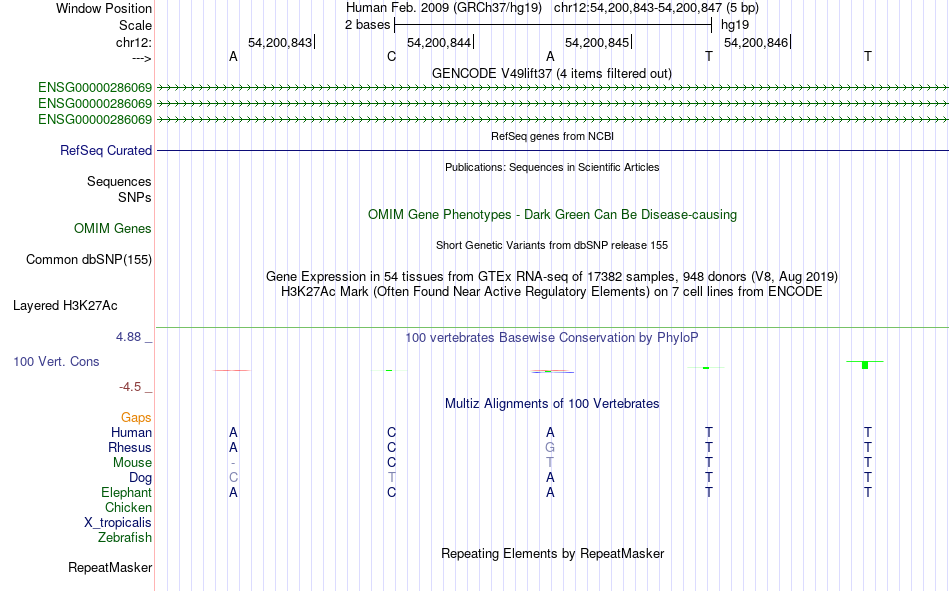This screenshot has width=950, height=591.
Task: Click the Layered H3K27Ac label
Action: tap(65, 306)
